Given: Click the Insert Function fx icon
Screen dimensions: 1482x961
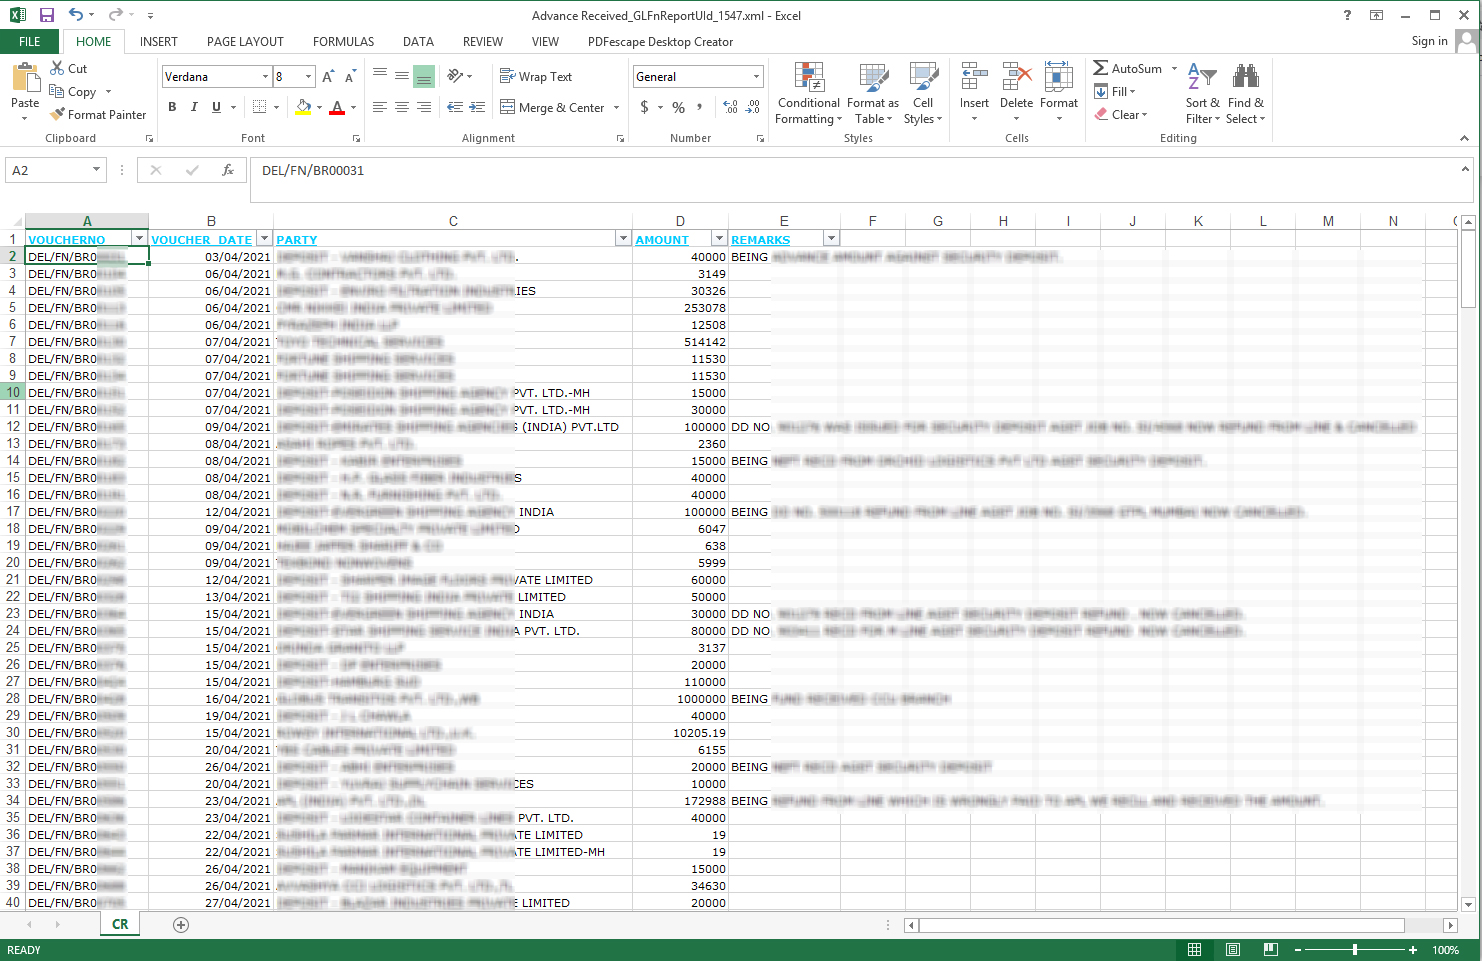Looking at the screenshot, I should (227, 171).
